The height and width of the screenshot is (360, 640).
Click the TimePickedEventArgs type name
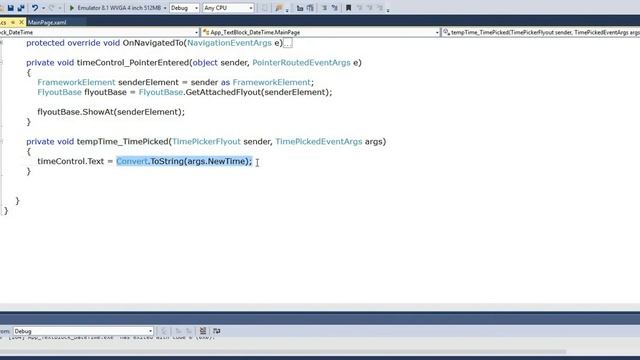click(x=319, y=141)
